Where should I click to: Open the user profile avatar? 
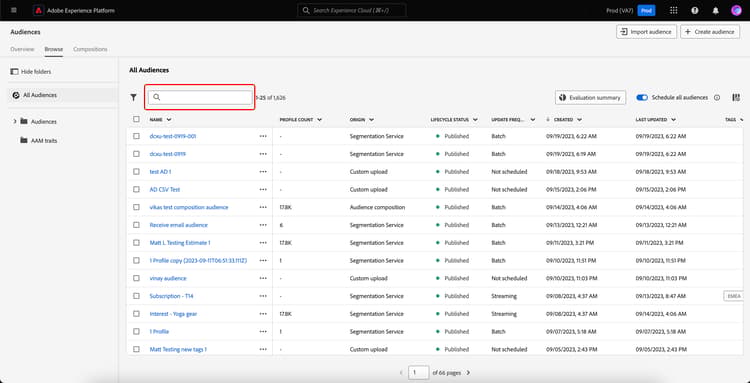click(x=736, y=11)
